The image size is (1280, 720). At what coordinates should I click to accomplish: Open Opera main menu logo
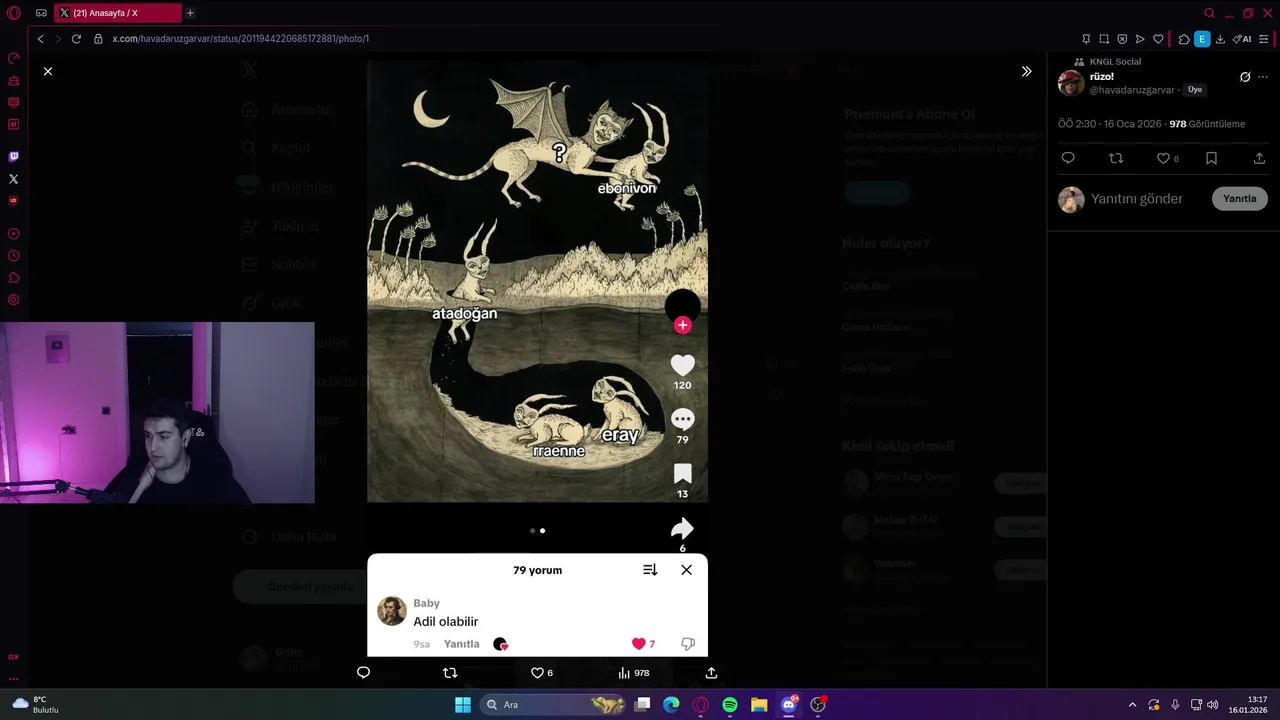tap(13, 13)
